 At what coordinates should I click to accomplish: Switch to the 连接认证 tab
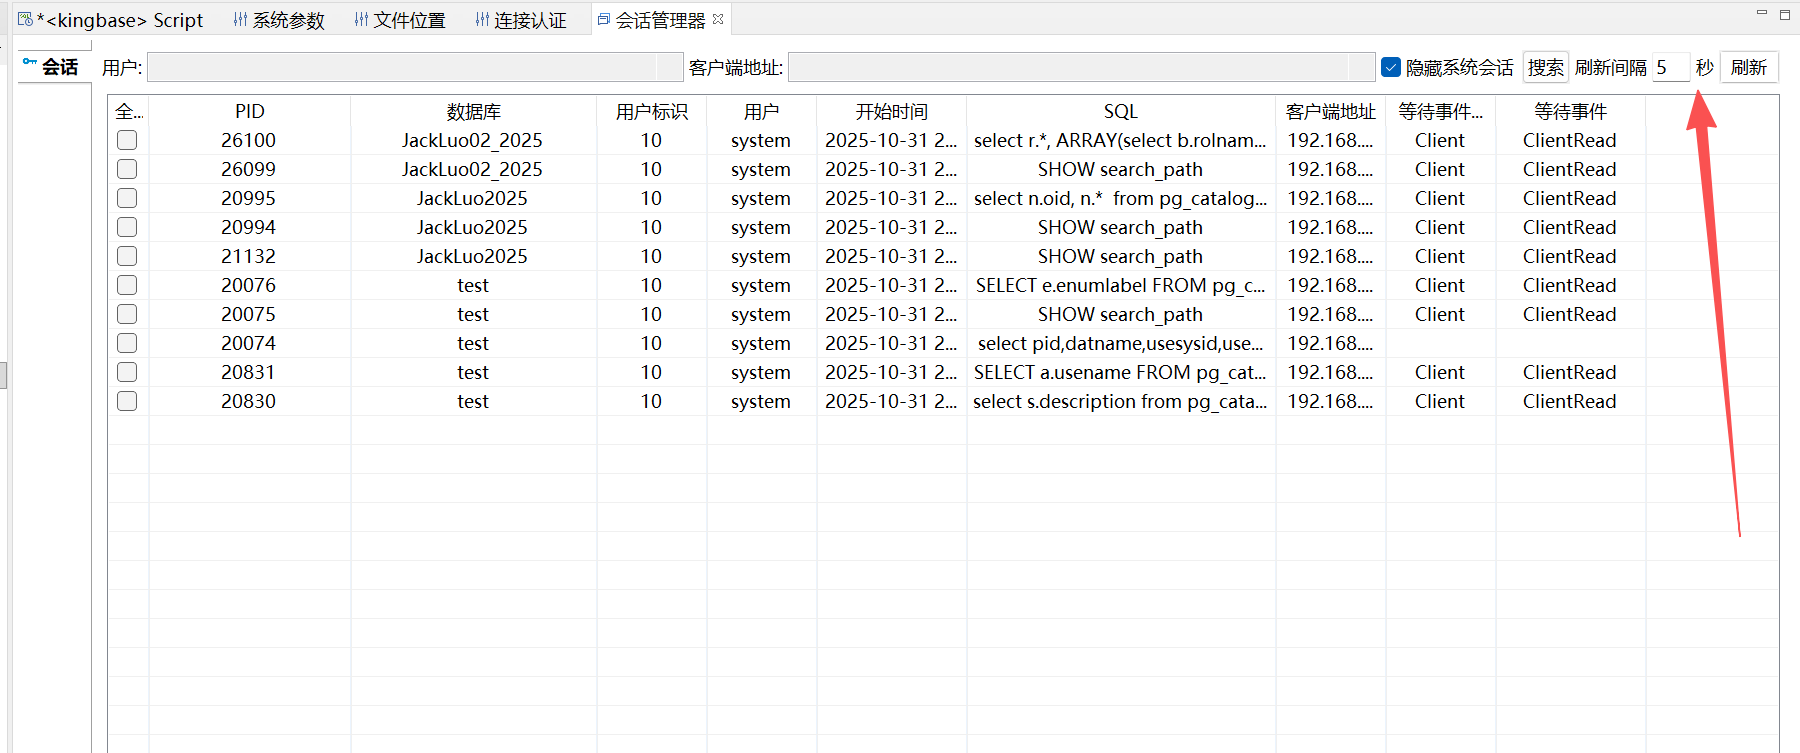click(x=521, y=20)
